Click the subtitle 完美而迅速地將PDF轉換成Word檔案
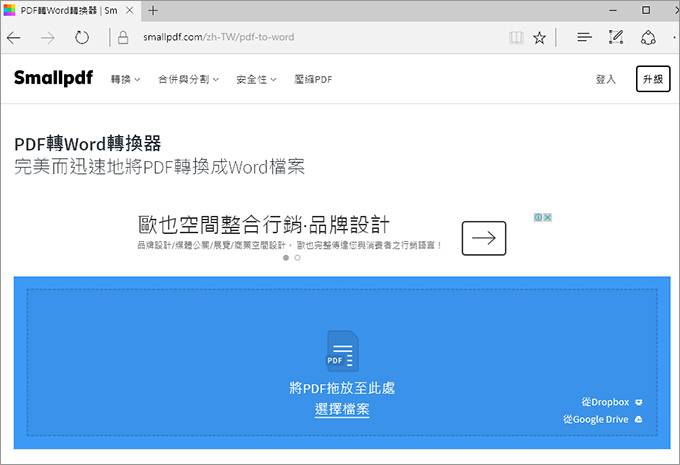 click(160, 167)
